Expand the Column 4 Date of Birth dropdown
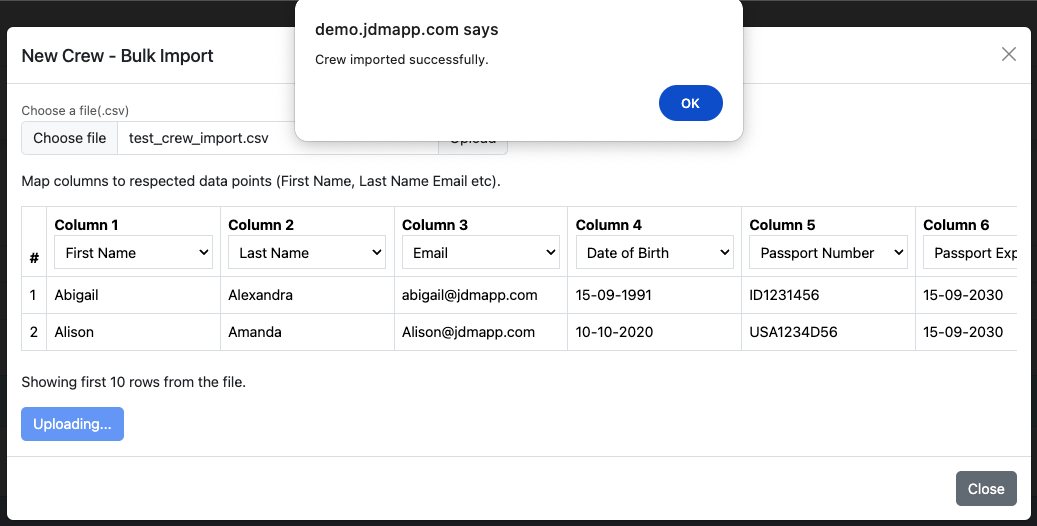Screen dimensions: 1037x526 655,253
